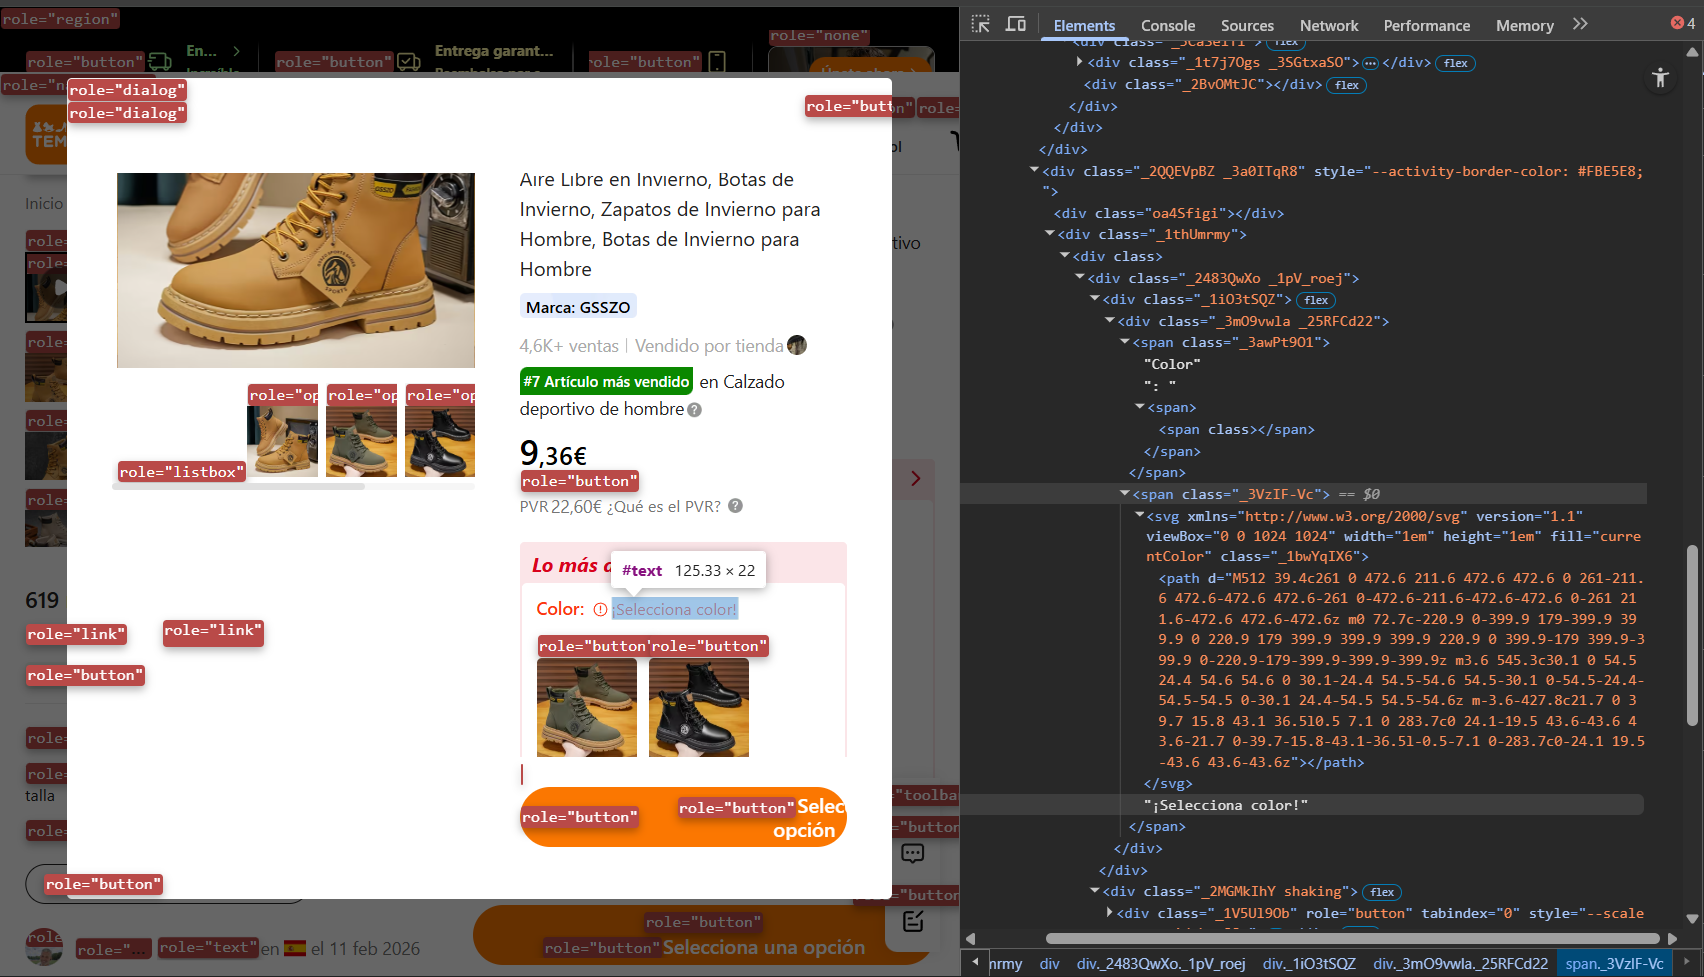Screen dimensions: 1704x977
Task: Collapse the svg element node in the DOM tree
Action: click(x=1139, y=516)
